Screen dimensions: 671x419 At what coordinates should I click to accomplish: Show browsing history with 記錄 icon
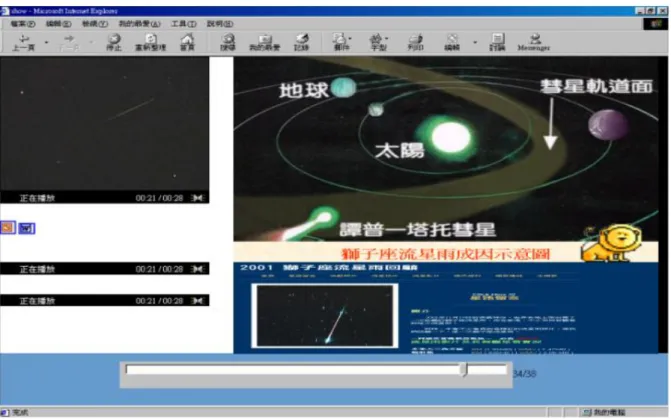(301, 43)
